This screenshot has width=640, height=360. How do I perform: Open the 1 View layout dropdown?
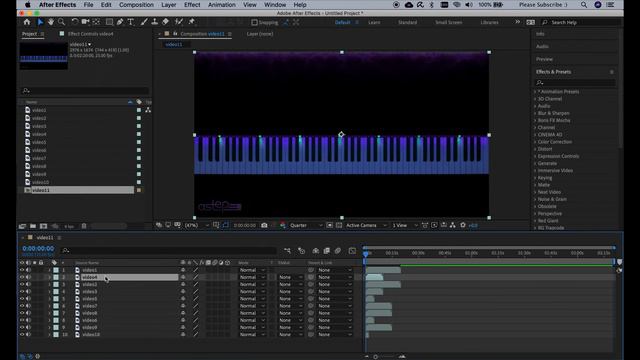point(405,225)
